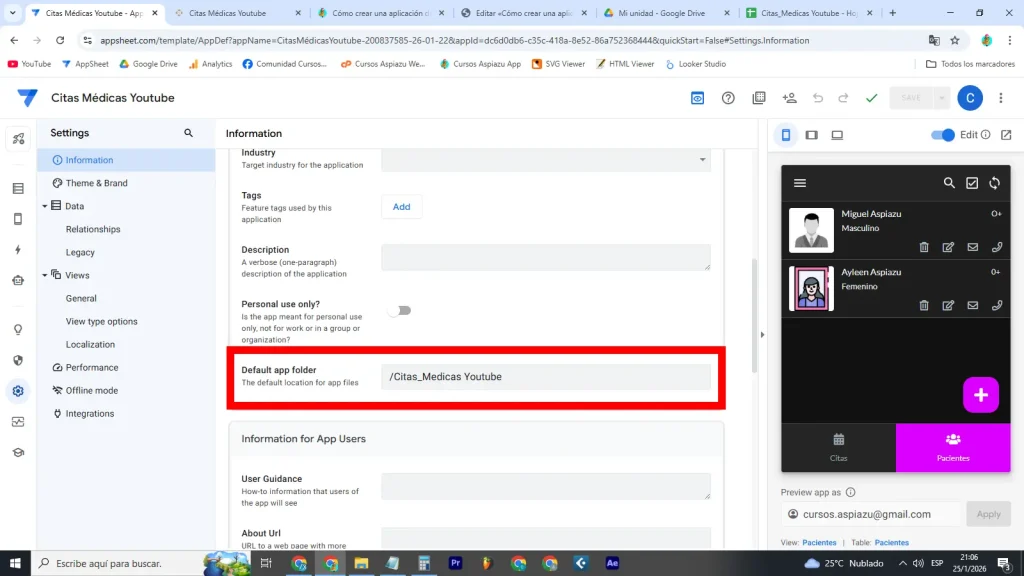Viewport: 1024px width, 576px height.
Task: Click the Add button for Tags
Action: point(401,207)
